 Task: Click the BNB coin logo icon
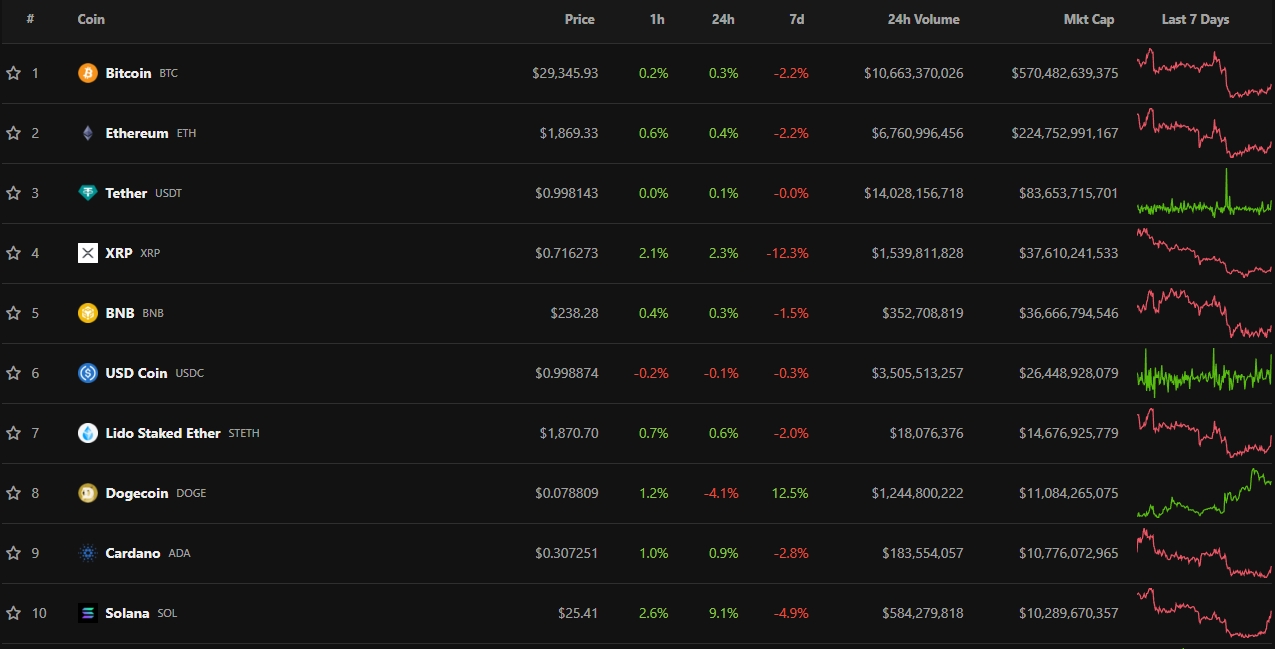(x=88, y=313)
